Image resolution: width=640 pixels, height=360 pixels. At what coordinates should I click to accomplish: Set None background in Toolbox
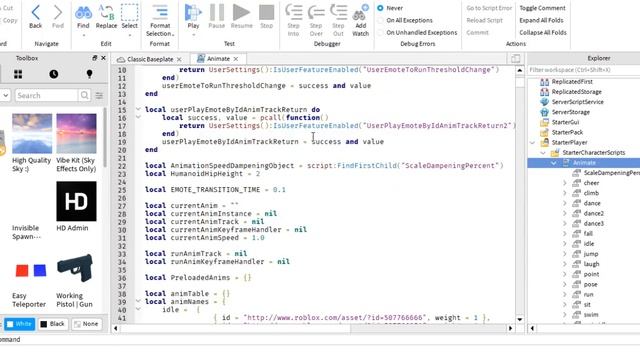(86, 324)
